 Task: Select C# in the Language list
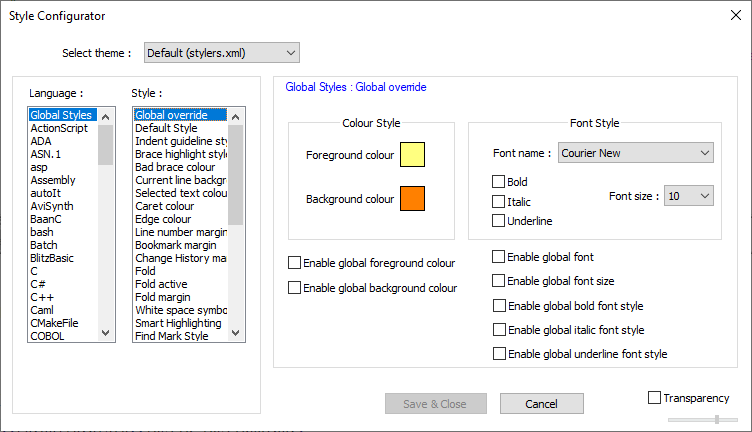(63, 284)
